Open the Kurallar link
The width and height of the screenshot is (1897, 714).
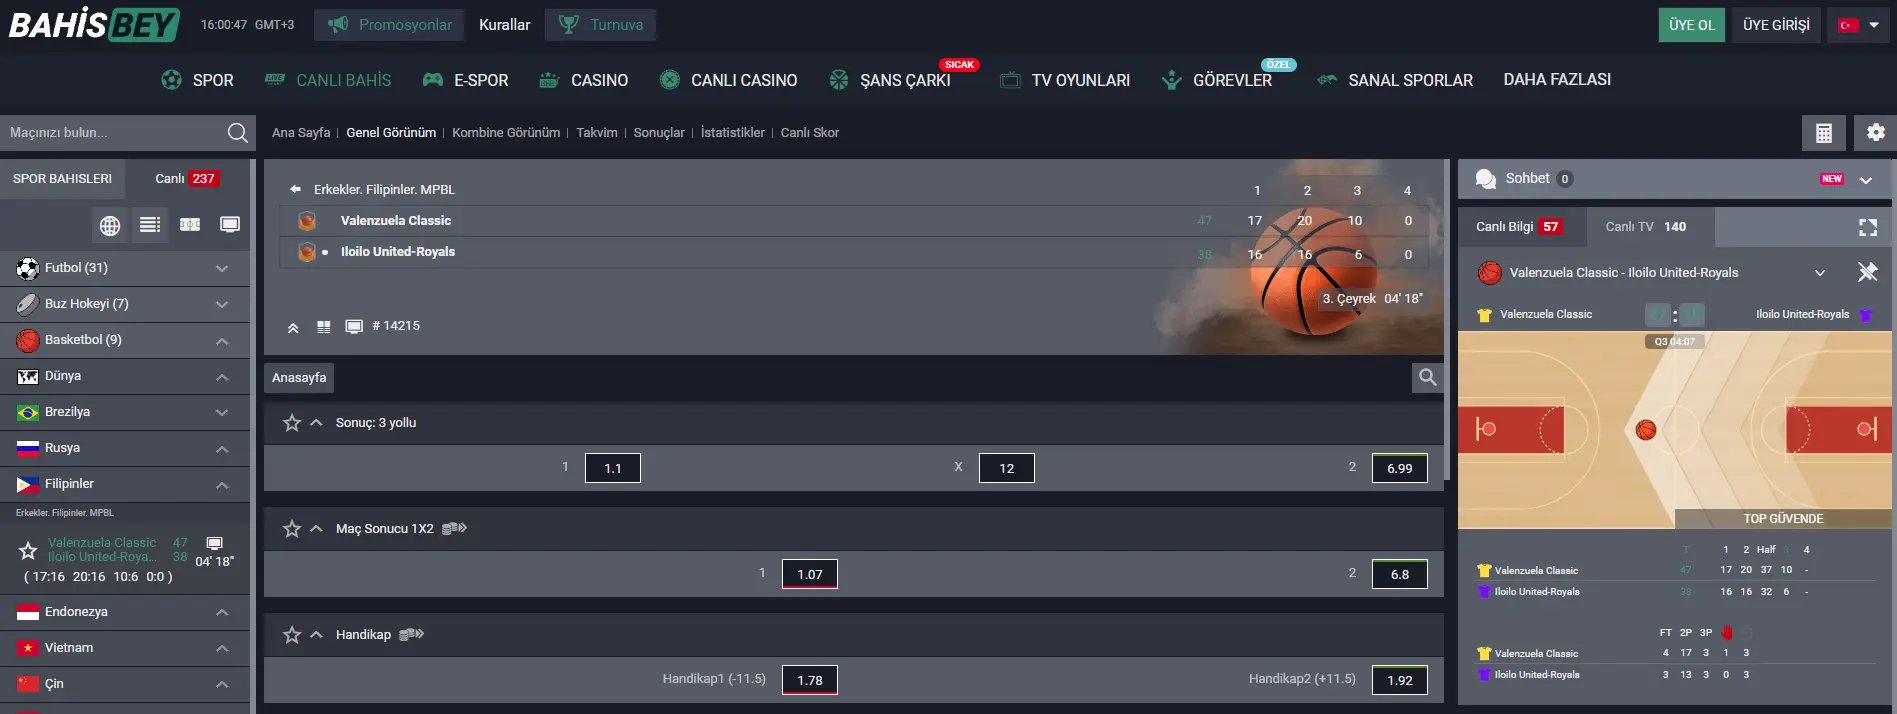504,25
